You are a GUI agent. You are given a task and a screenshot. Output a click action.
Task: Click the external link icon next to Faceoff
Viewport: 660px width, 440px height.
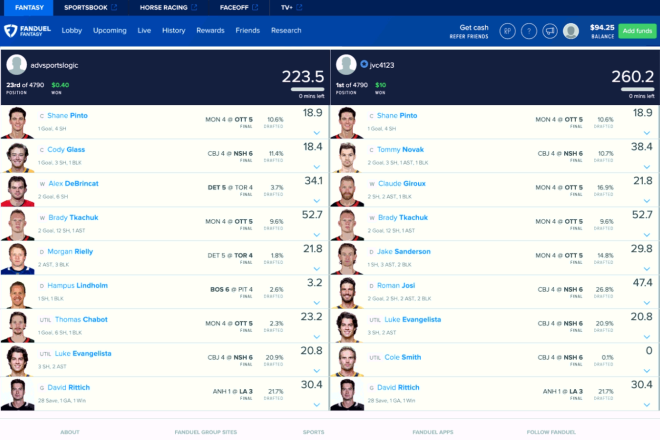tap(255, 7)
